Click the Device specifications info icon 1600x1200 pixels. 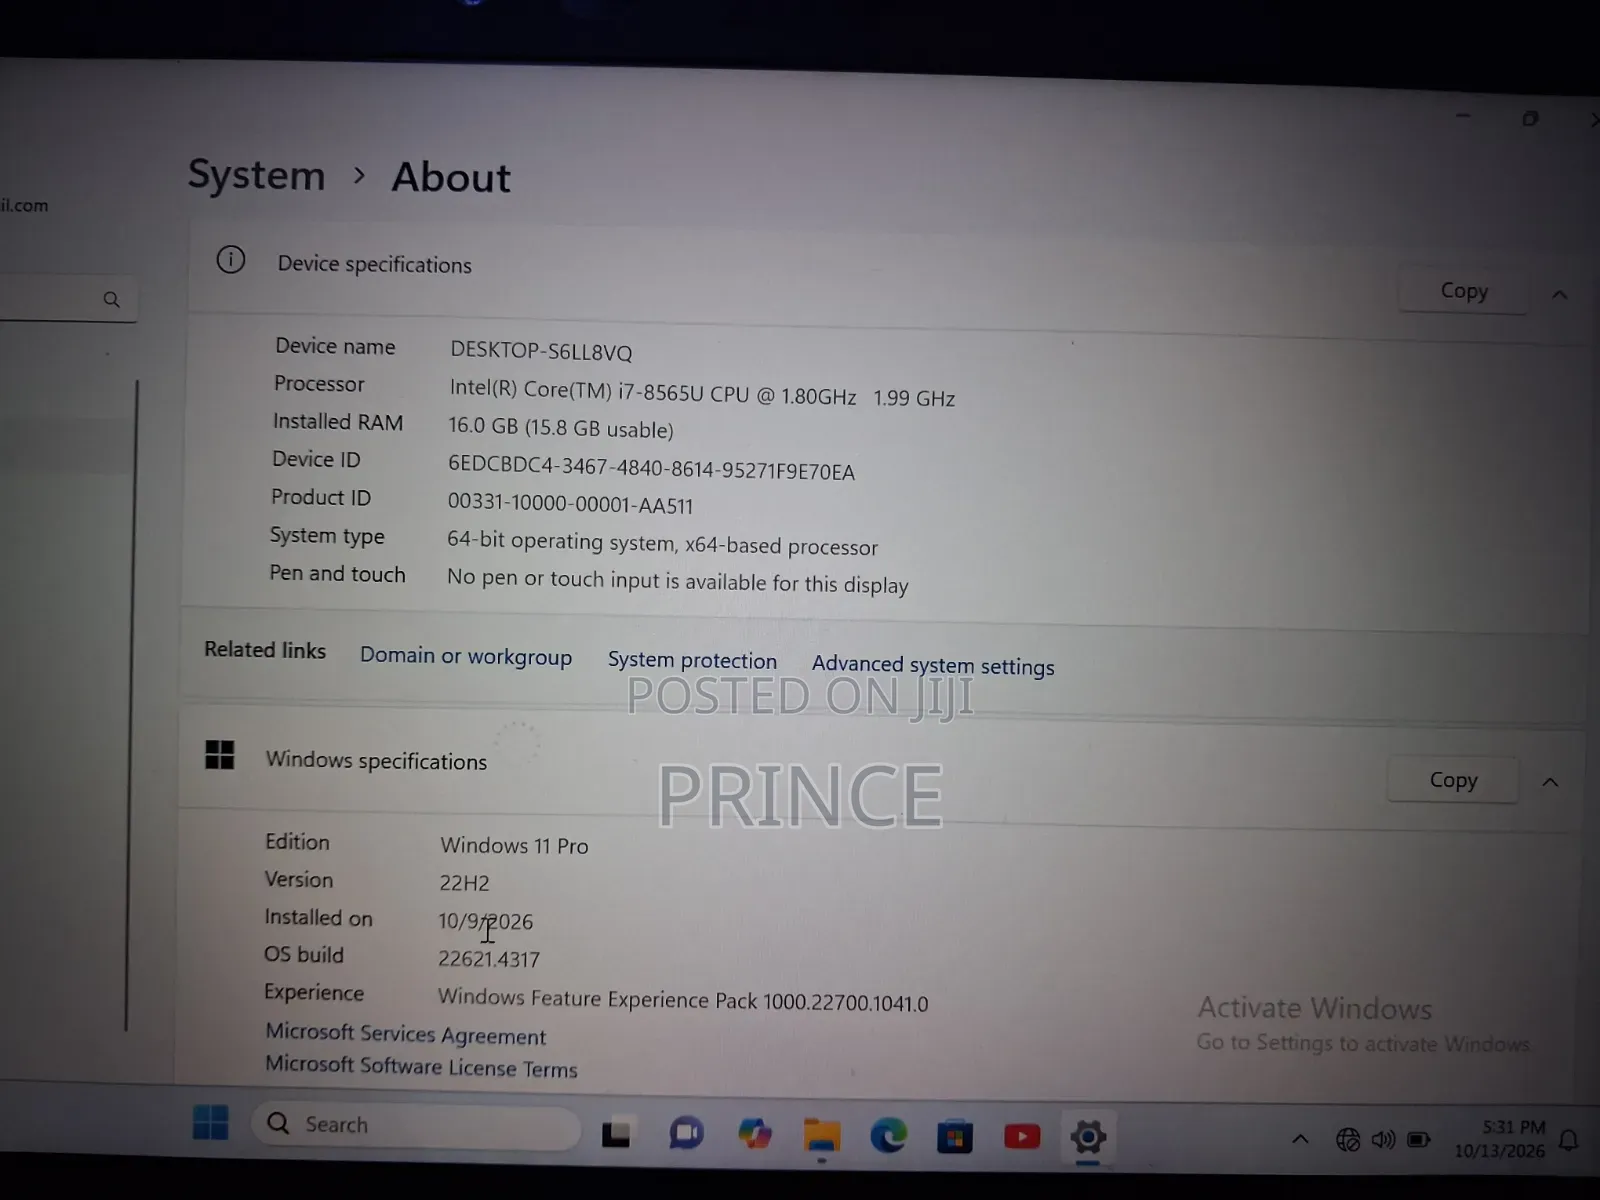click(231, 260)
